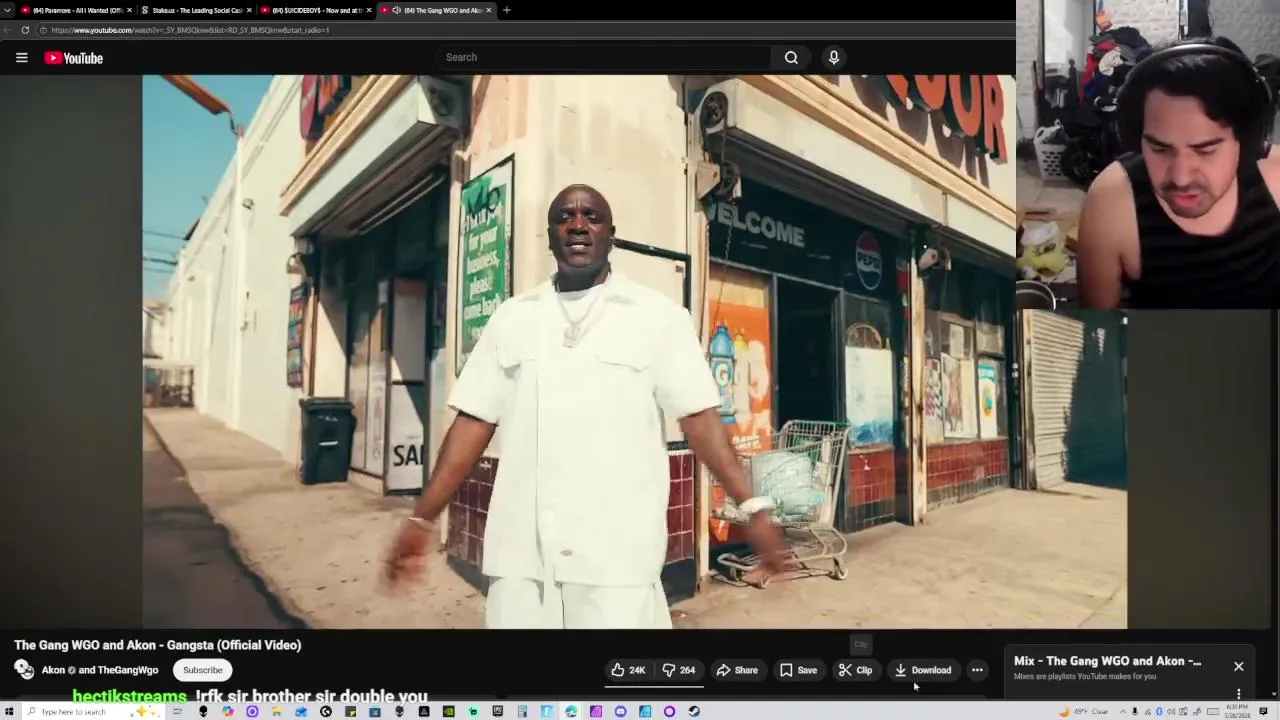Subscribe to the Akon channel

tap(202, 670)
